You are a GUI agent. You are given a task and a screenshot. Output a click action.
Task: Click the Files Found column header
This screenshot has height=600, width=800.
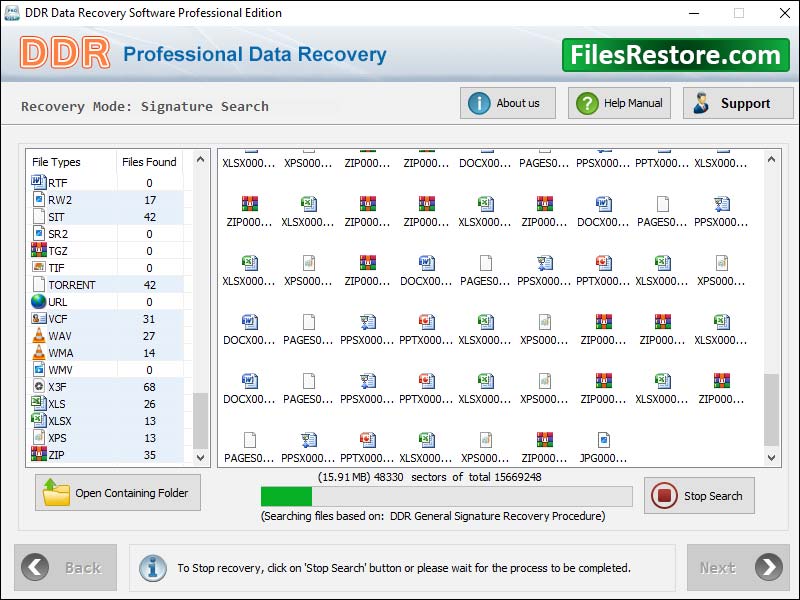(x=148, y=161)
